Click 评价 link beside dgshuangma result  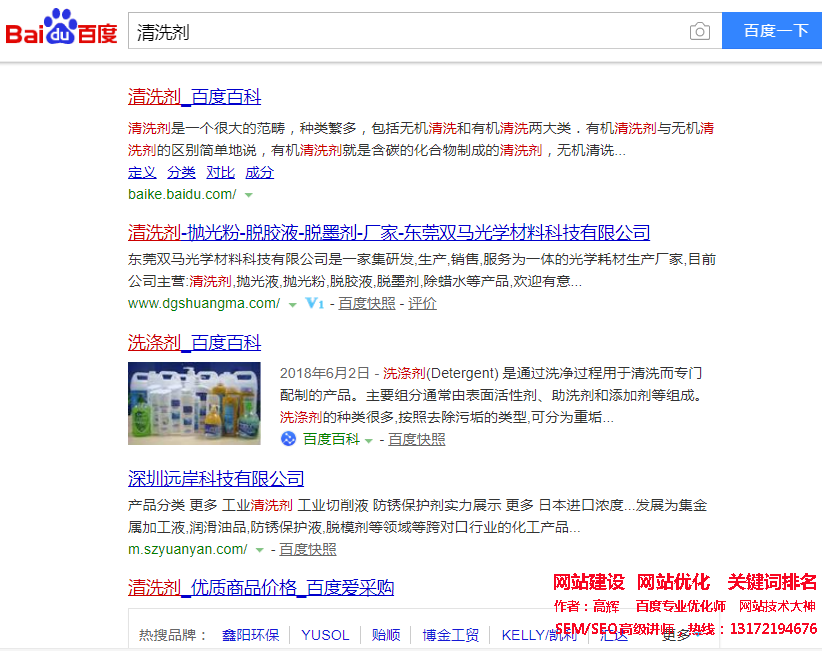(422, 303)
